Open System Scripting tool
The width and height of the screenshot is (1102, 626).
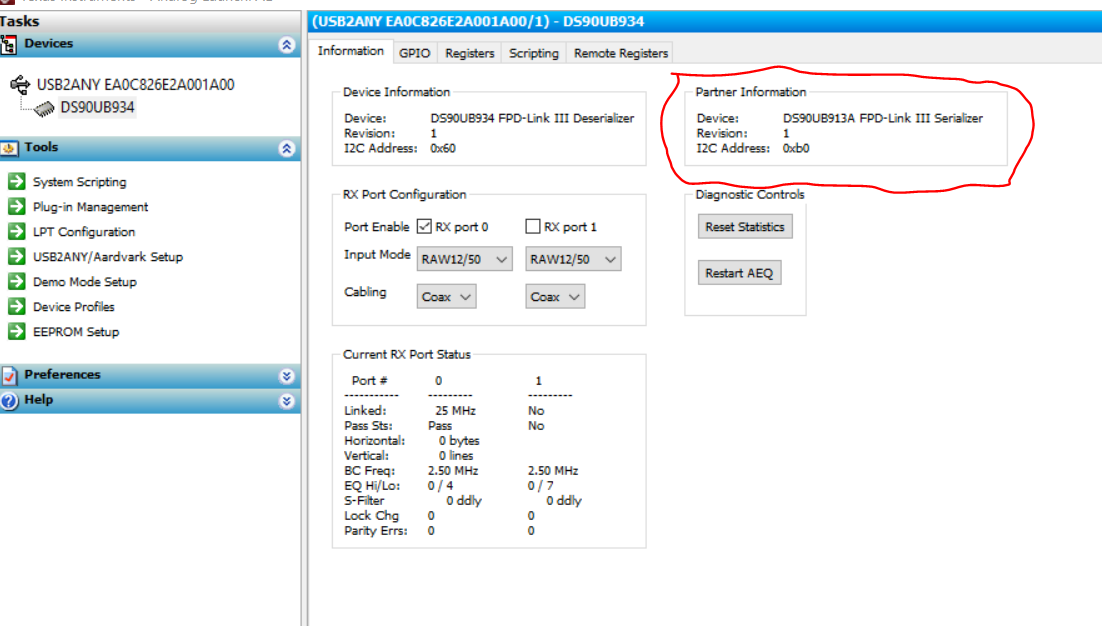coord(79,182)
